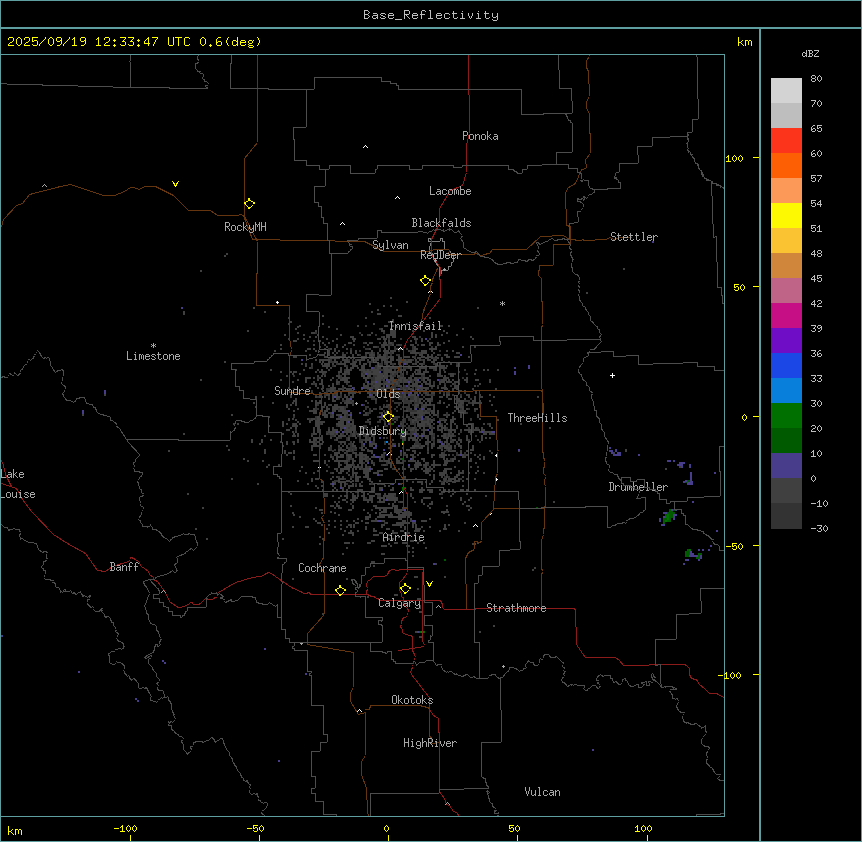Click the yellow diamond marker below Cochrane
This screenshot has width=862, height=842.
pyautogui.click(x=340, y=591)
